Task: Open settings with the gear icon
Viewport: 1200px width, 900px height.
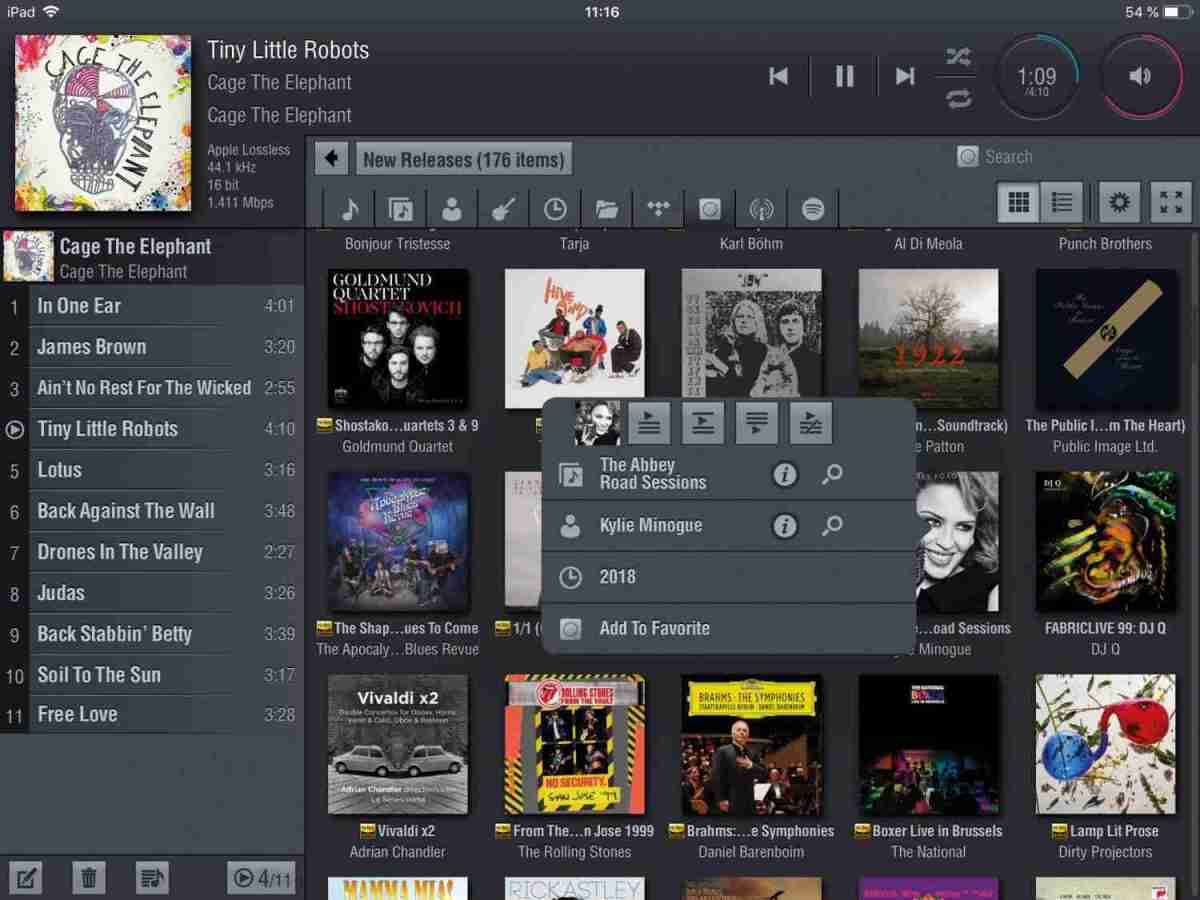Action: click(x=1120, y=203)
